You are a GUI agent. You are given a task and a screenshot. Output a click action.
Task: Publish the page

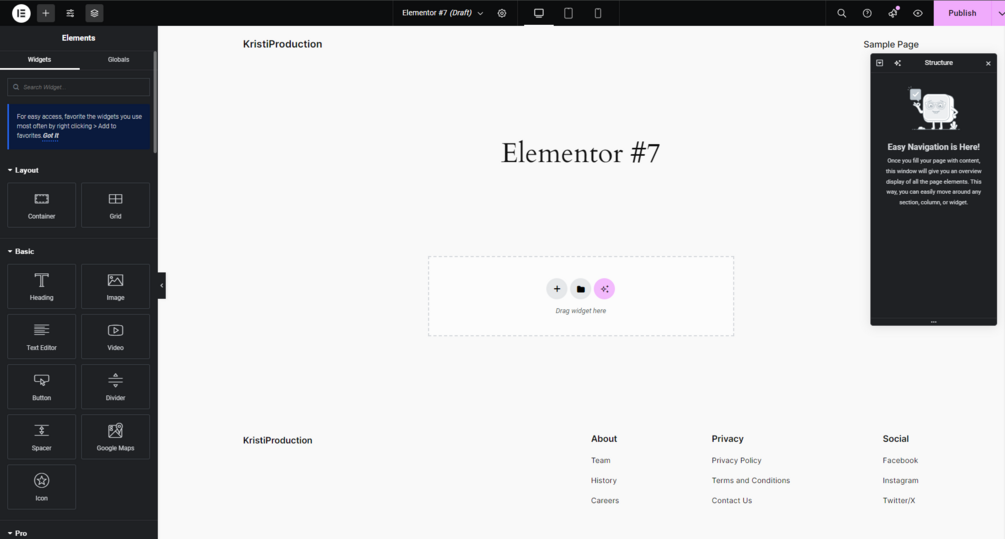click(x=962, y=13)
